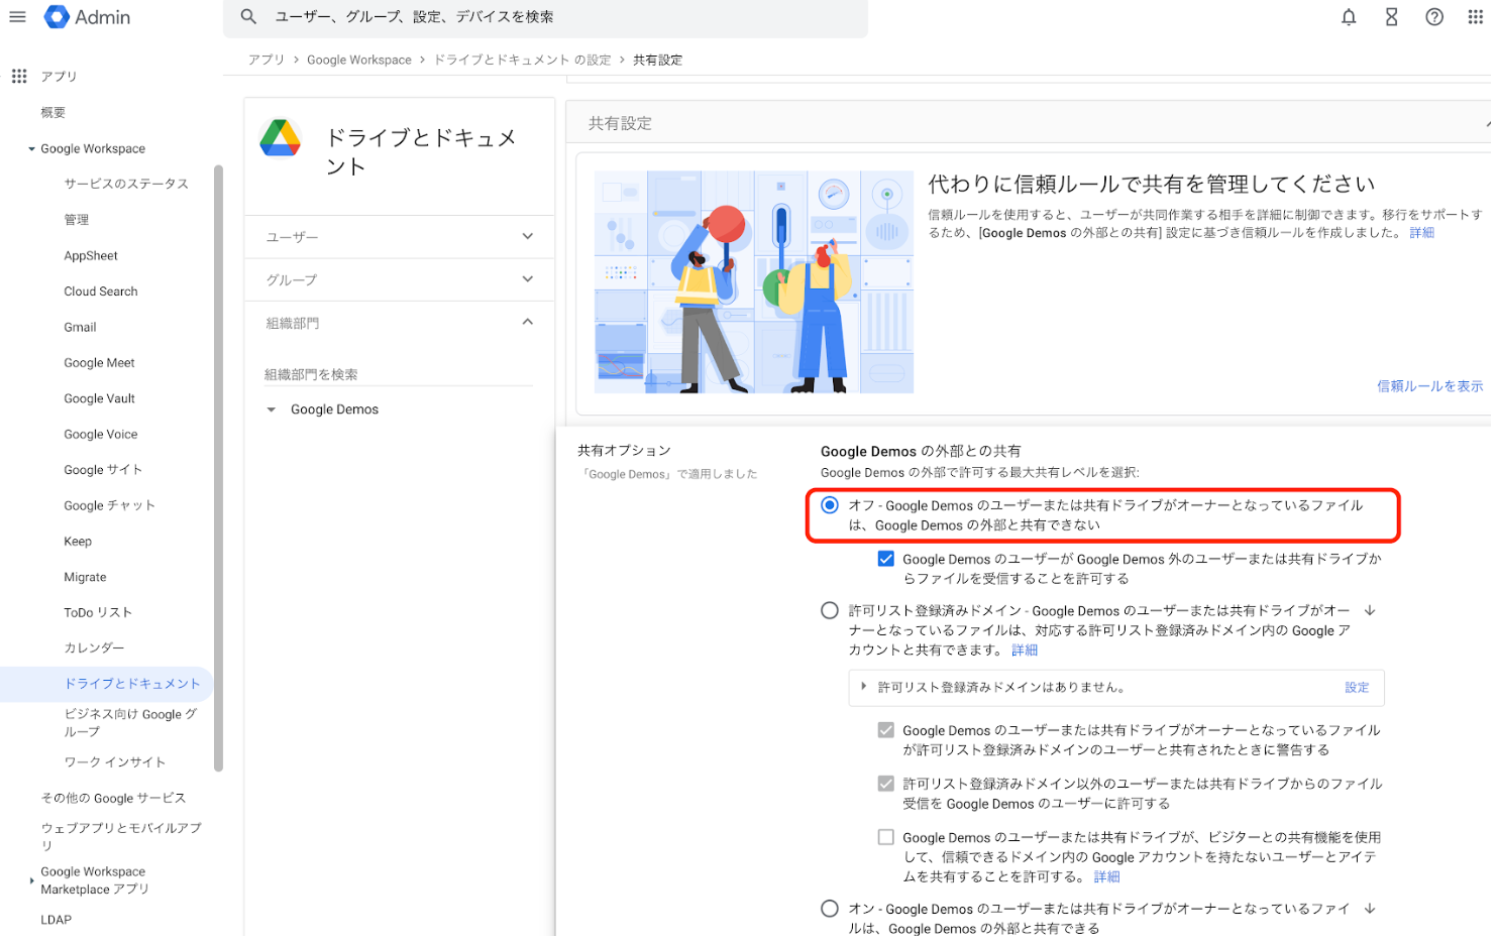1491x936 pixels.
Task: Open the hourglass tasks icon
Action: [1391, 17]
